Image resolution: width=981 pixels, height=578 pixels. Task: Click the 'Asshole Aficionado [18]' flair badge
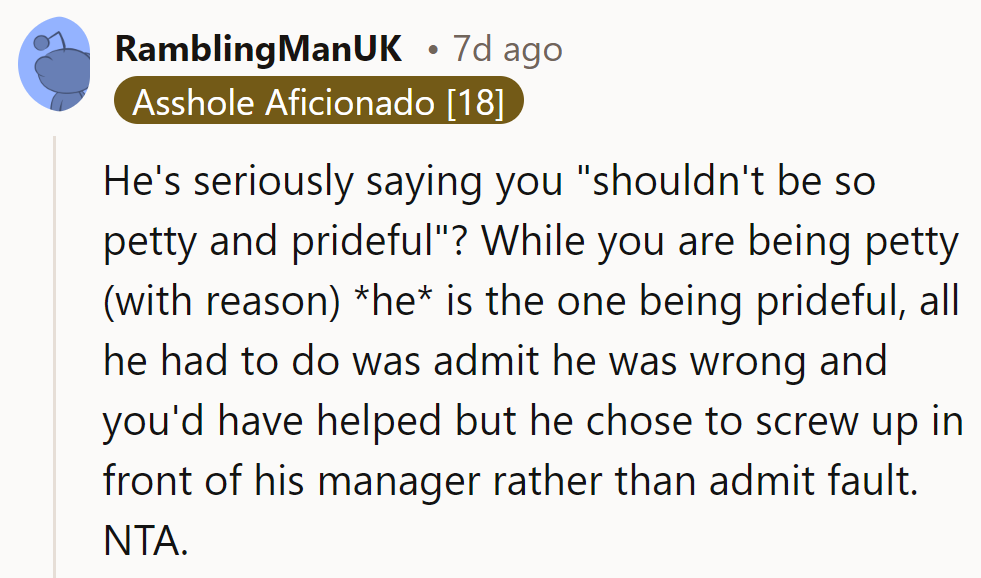(x=318, y=102)
